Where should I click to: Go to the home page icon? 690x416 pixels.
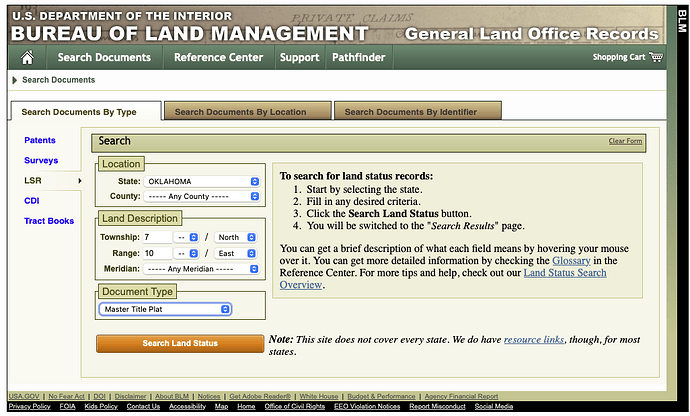click(x=27, y=57)
